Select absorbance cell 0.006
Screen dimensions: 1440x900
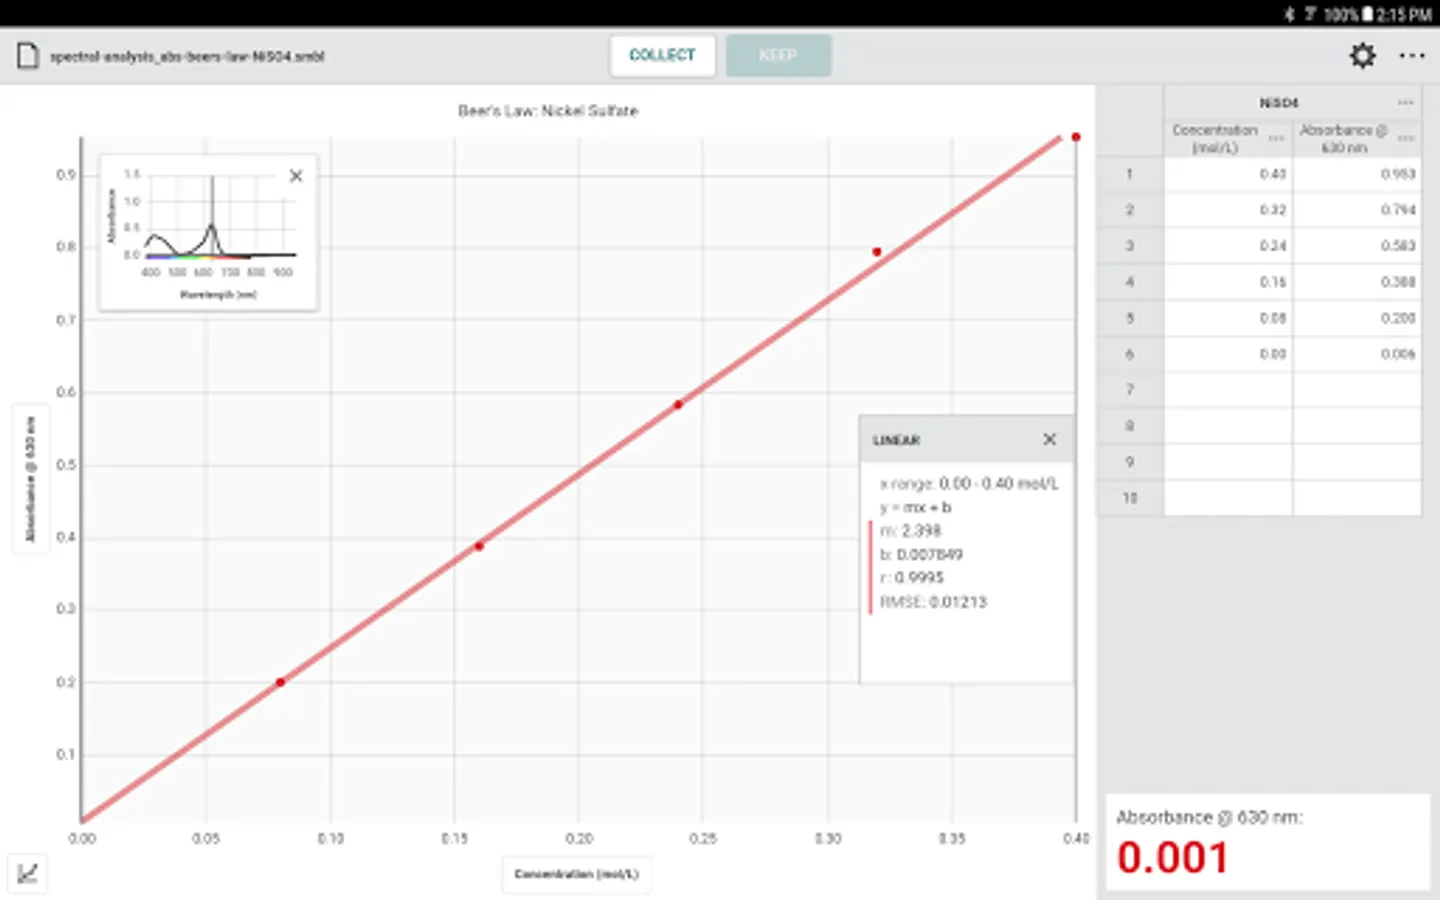pyautogui.click(x=1357, y=354)
